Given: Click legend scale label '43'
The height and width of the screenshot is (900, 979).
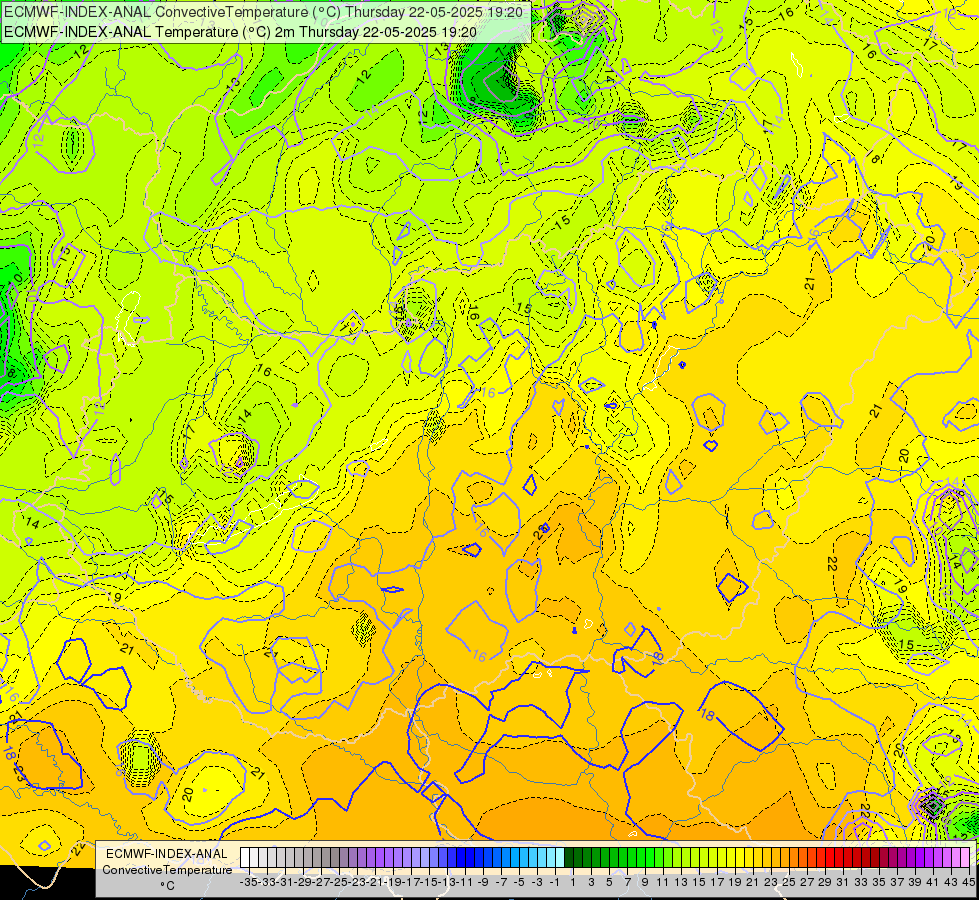Looking at the screenshot, I should tap(951, 883).
